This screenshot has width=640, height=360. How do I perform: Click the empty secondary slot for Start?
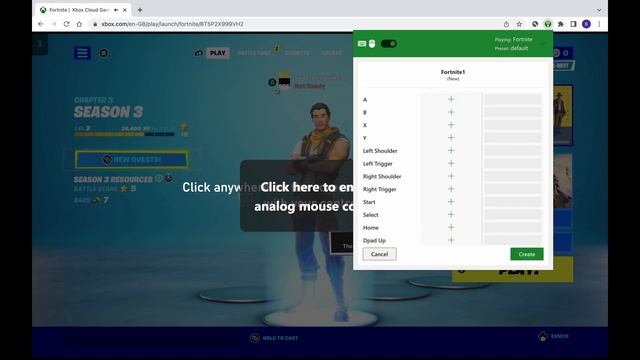[513, 202]
